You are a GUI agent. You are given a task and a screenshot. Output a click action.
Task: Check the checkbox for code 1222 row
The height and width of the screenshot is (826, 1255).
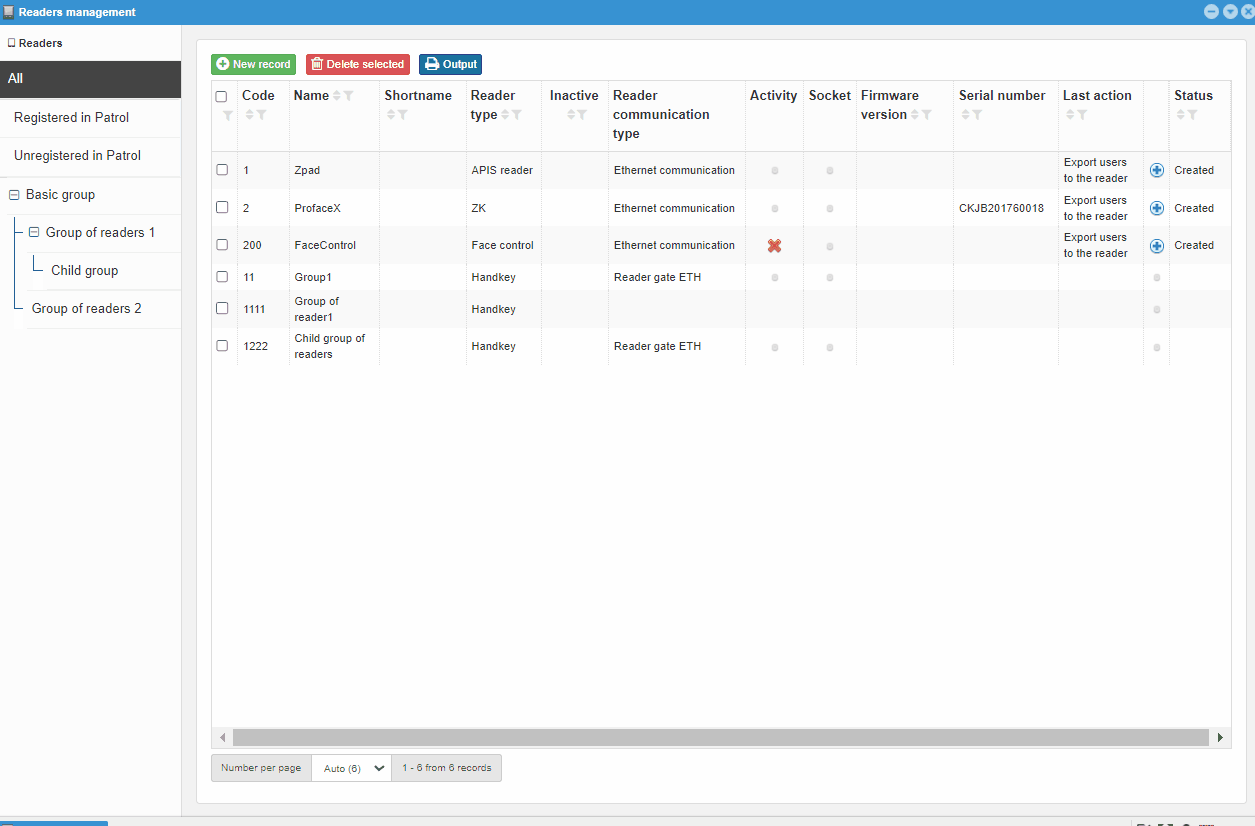tap(222, 346)
